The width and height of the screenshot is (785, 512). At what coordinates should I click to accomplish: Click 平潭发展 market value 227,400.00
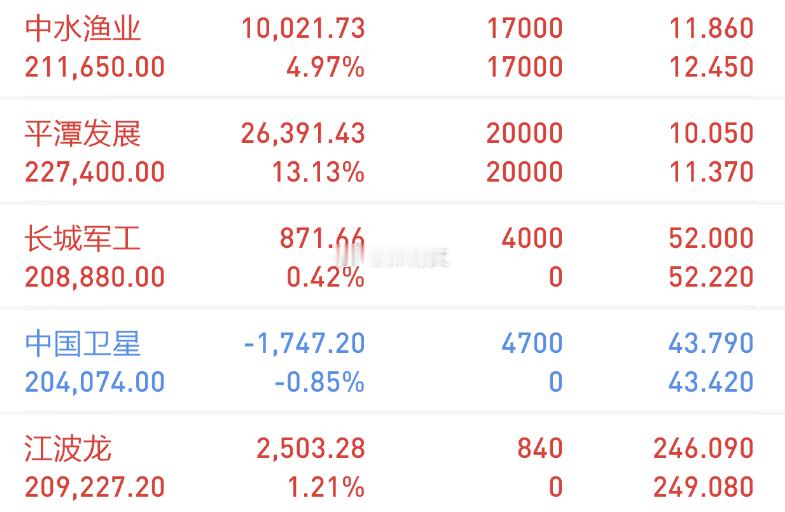click(x=95, y=172)
